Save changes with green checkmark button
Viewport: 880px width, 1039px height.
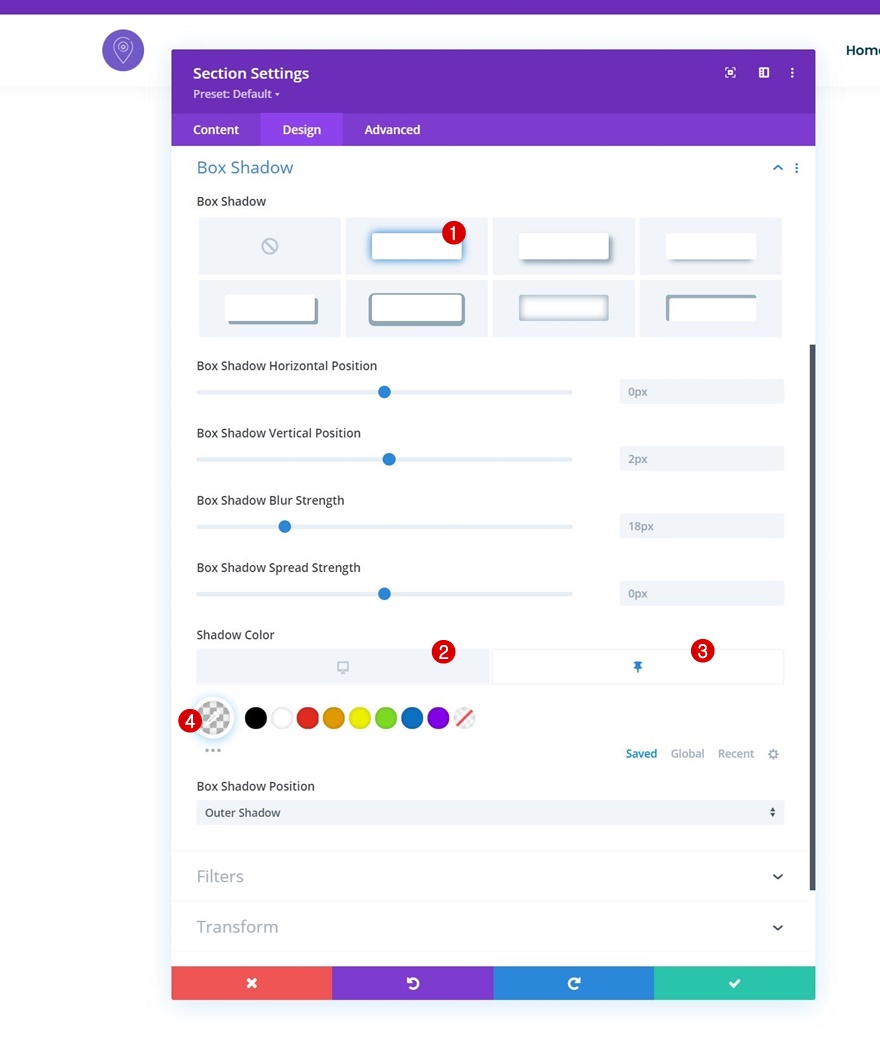[x=734, y=983]
